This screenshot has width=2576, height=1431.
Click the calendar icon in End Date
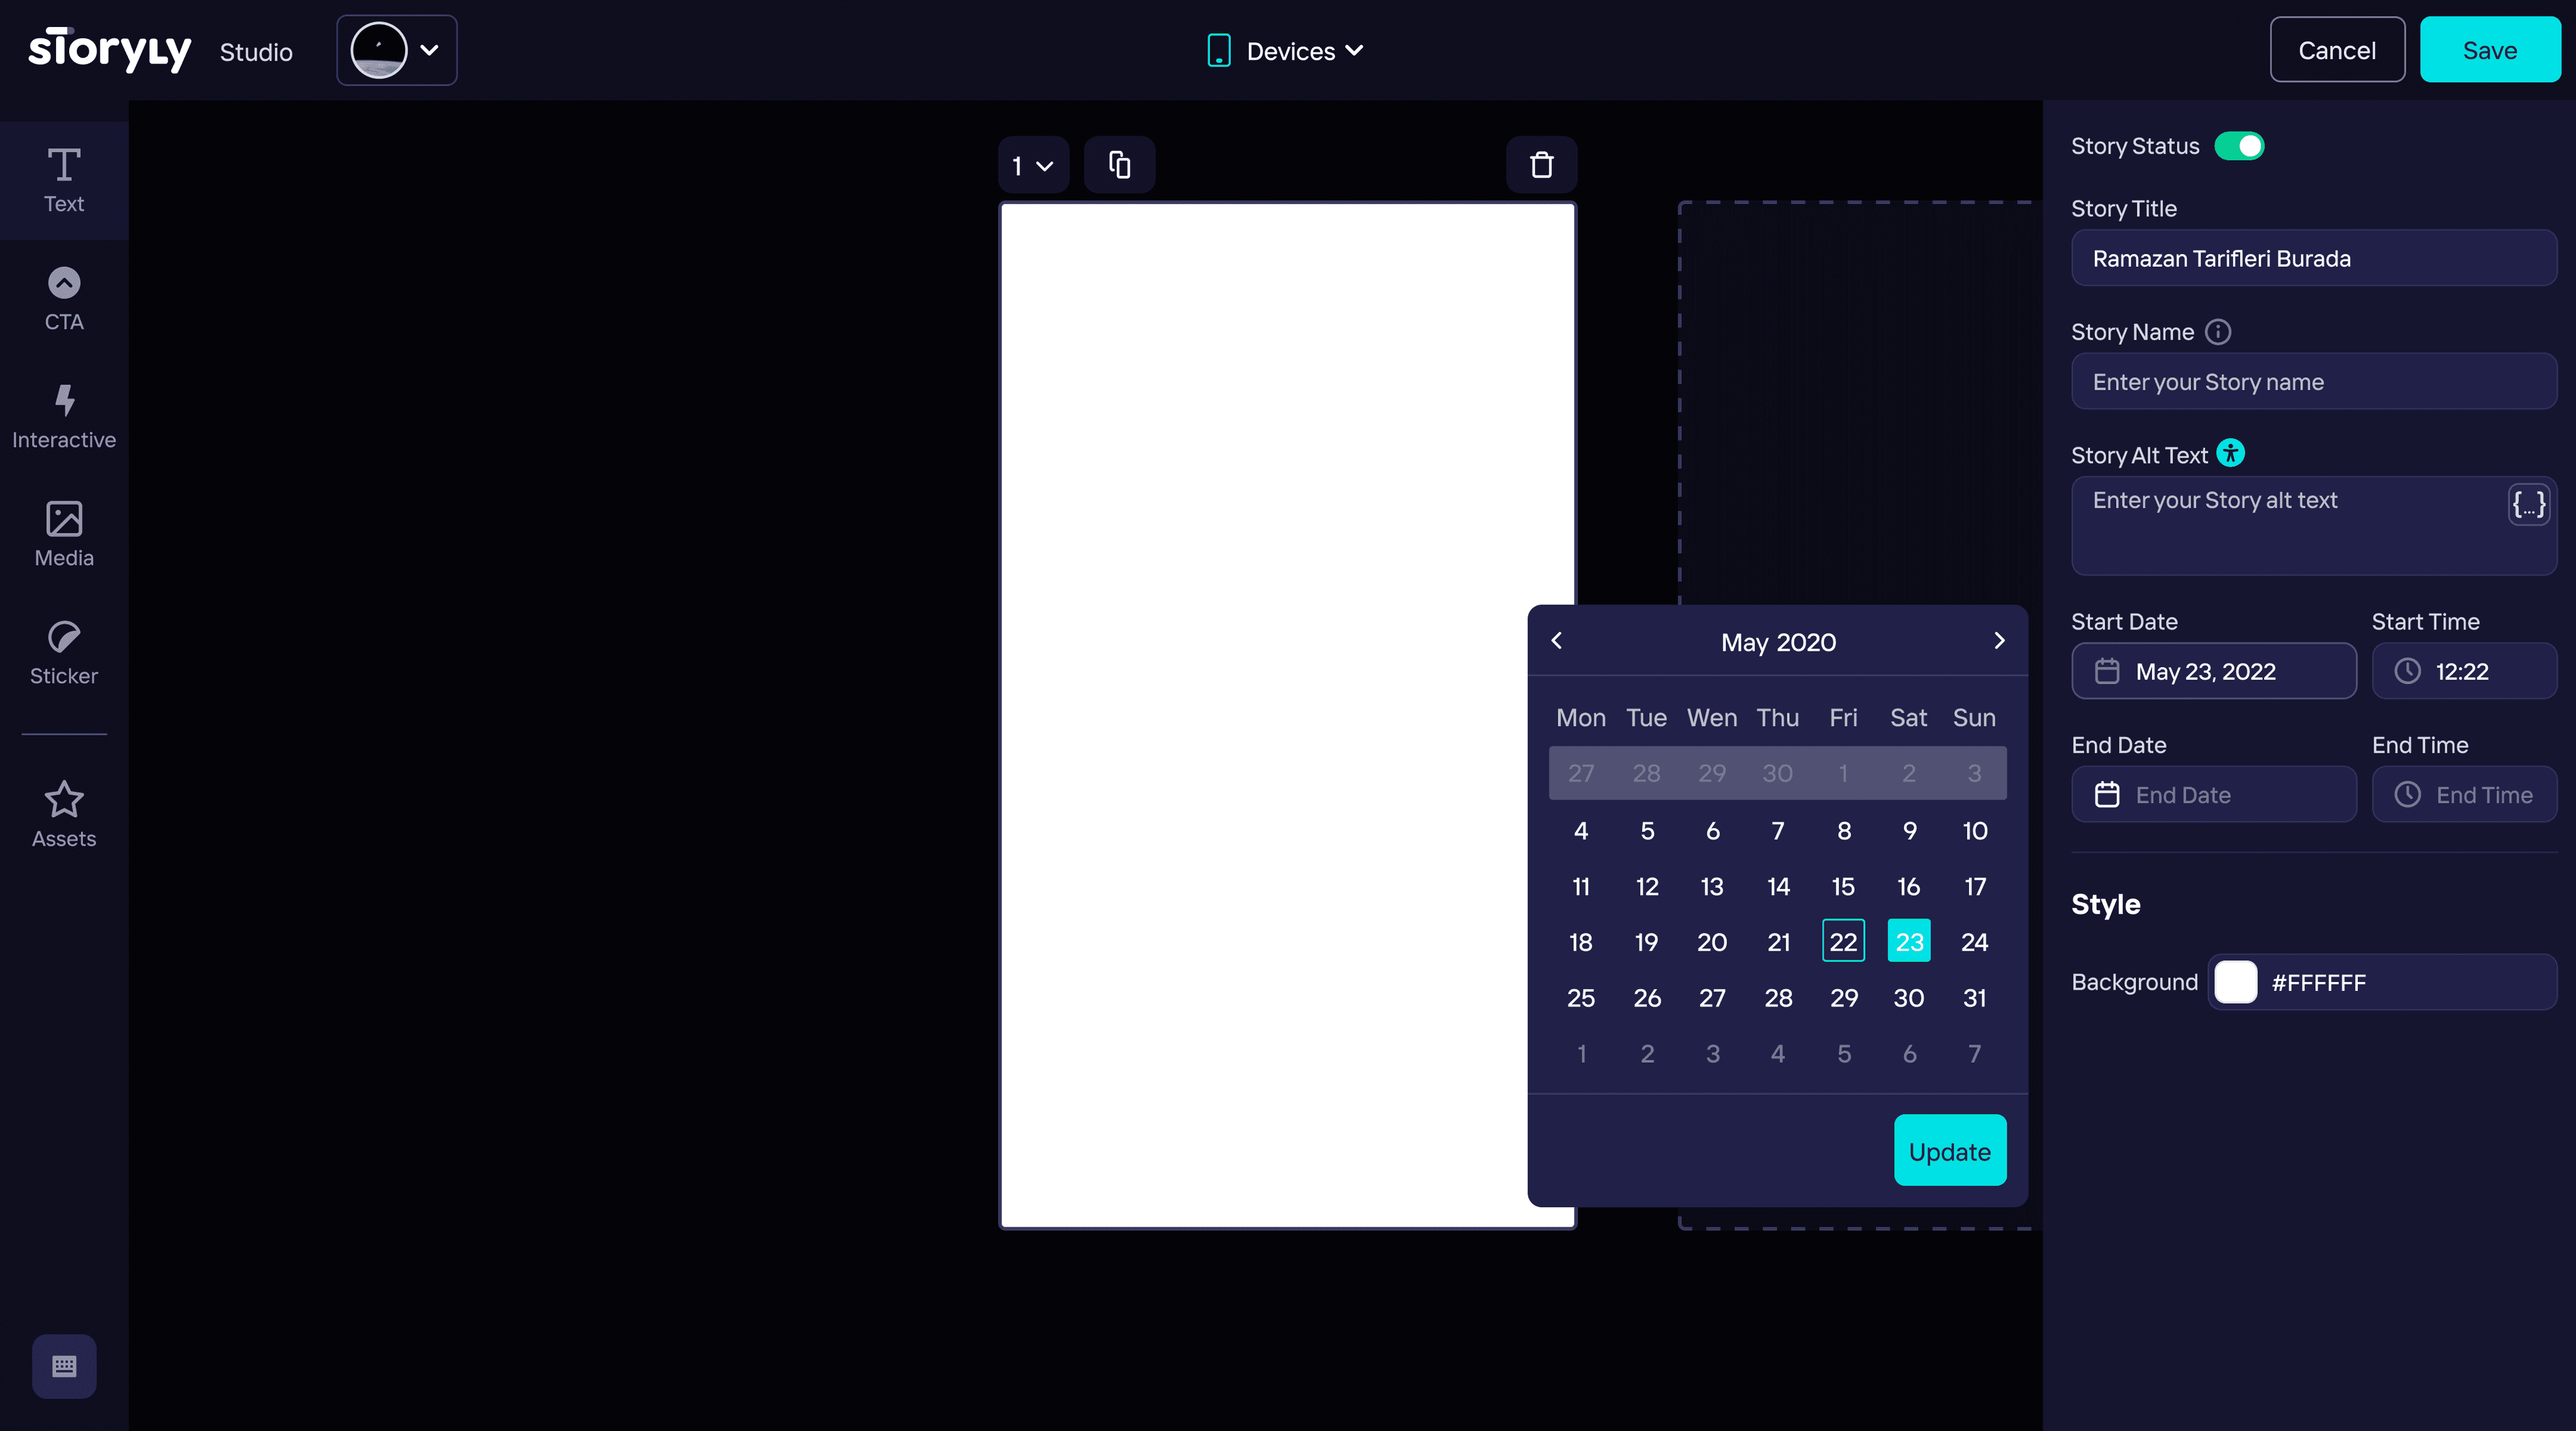pyautogui.click(x=2107, y=795)
